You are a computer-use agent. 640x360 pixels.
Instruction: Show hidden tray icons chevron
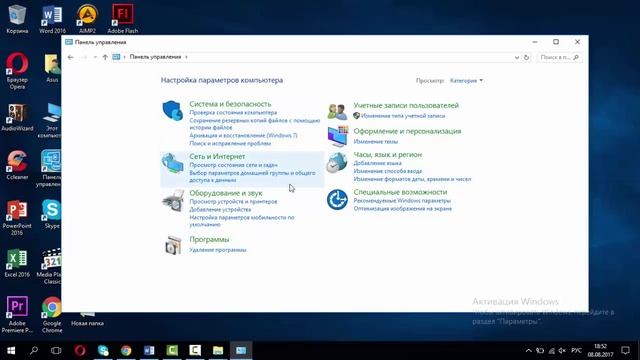[529, 350]
